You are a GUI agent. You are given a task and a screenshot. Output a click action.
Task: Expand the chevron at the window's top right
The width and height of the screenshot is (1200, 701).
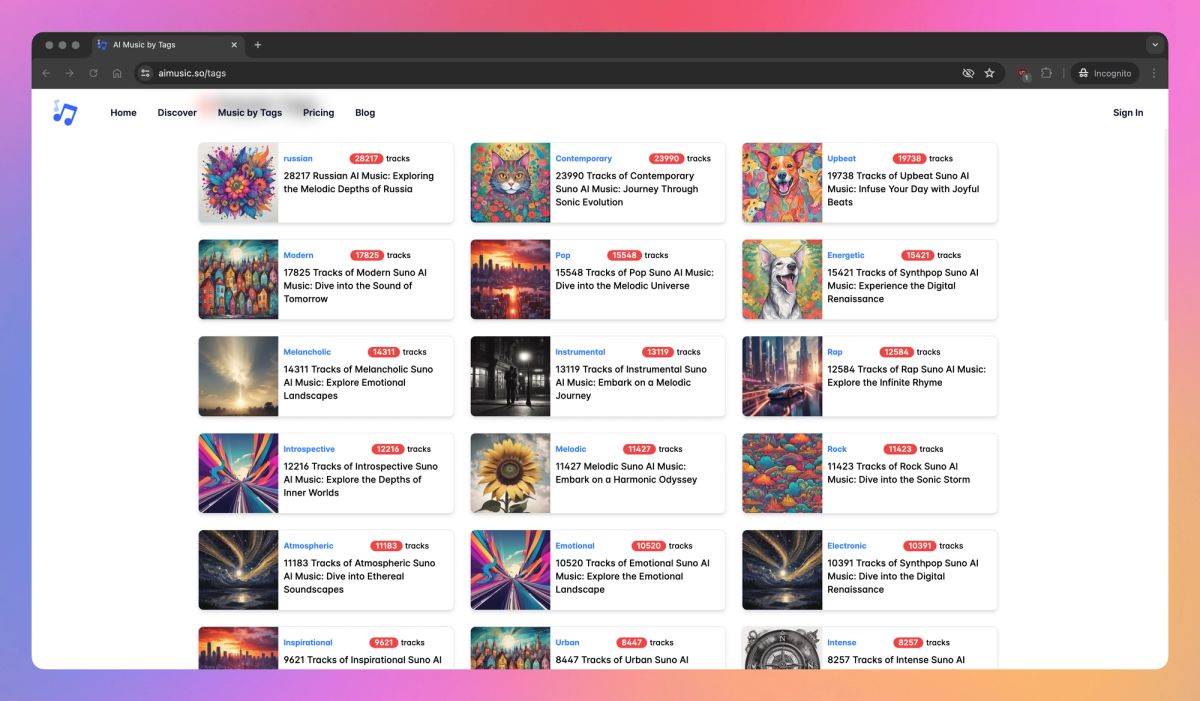(1154, 44)
